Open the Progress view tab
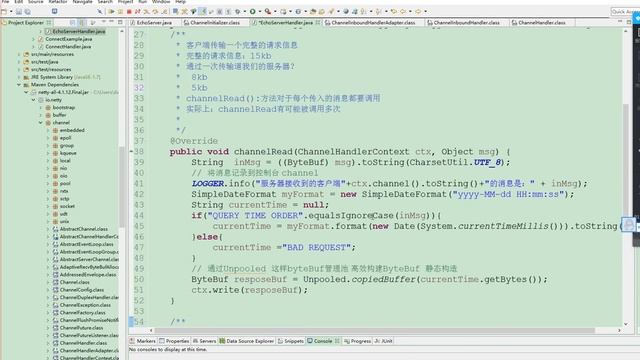 358,341
